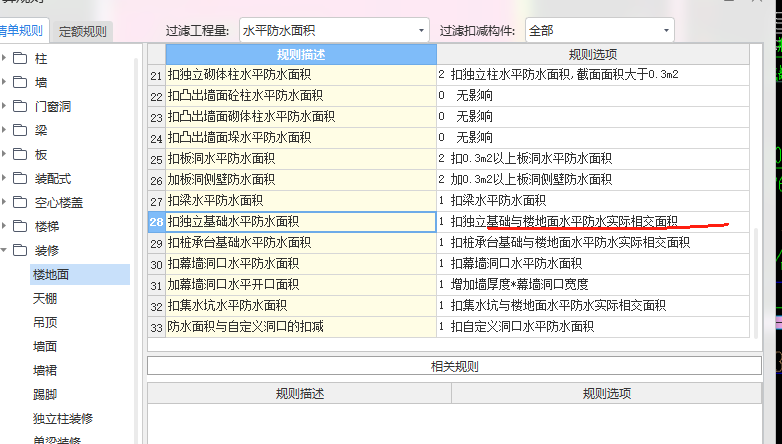Expand the 板 tree folder arrow

tap(3, 154)
